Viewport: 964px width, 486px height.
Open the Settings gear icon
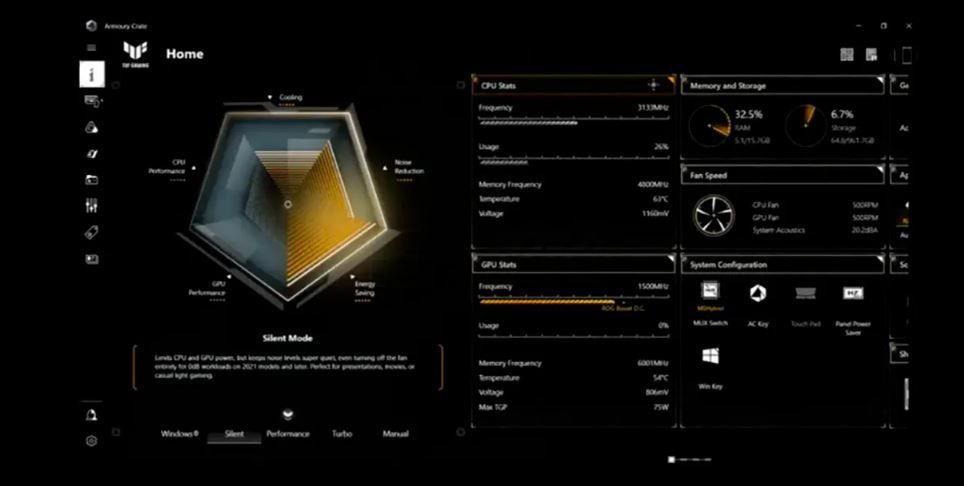point(92,441)
